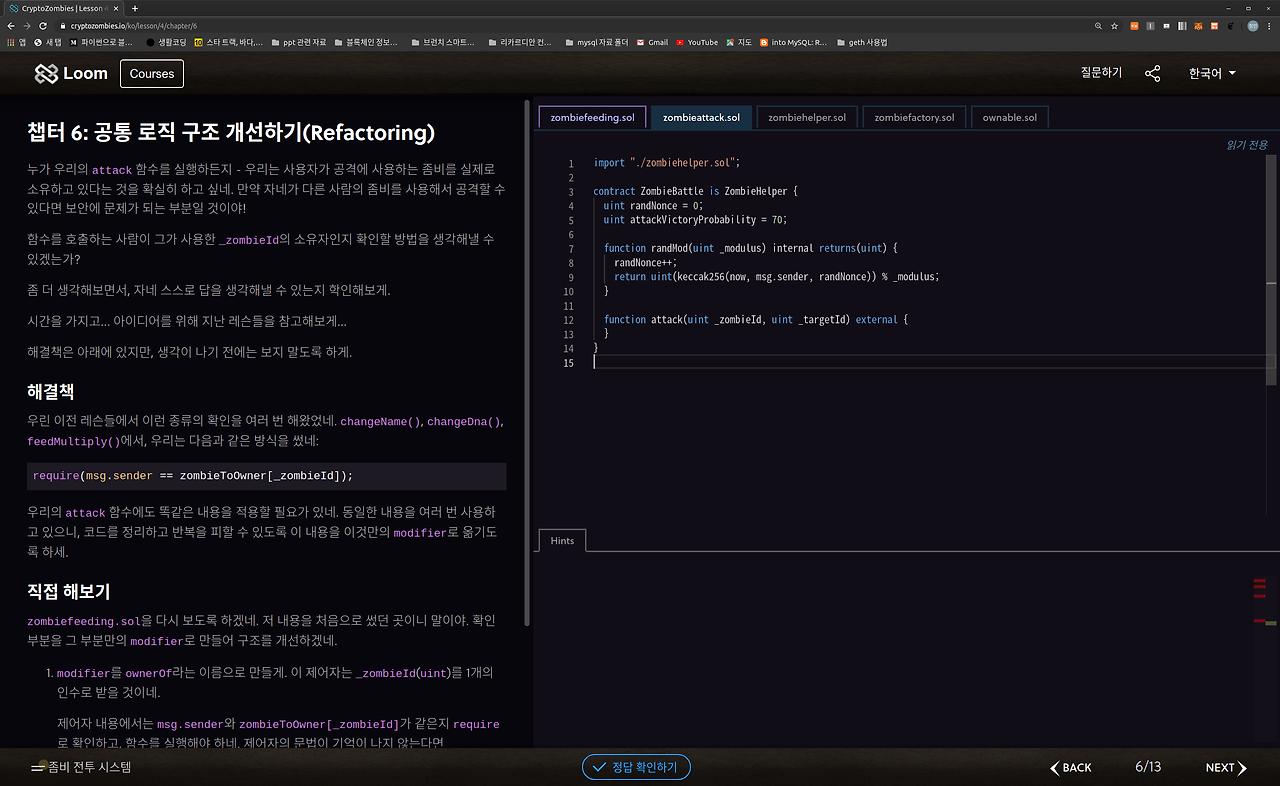Click the zoom magnifier icon in address bar

click(x=1098, y=26)
